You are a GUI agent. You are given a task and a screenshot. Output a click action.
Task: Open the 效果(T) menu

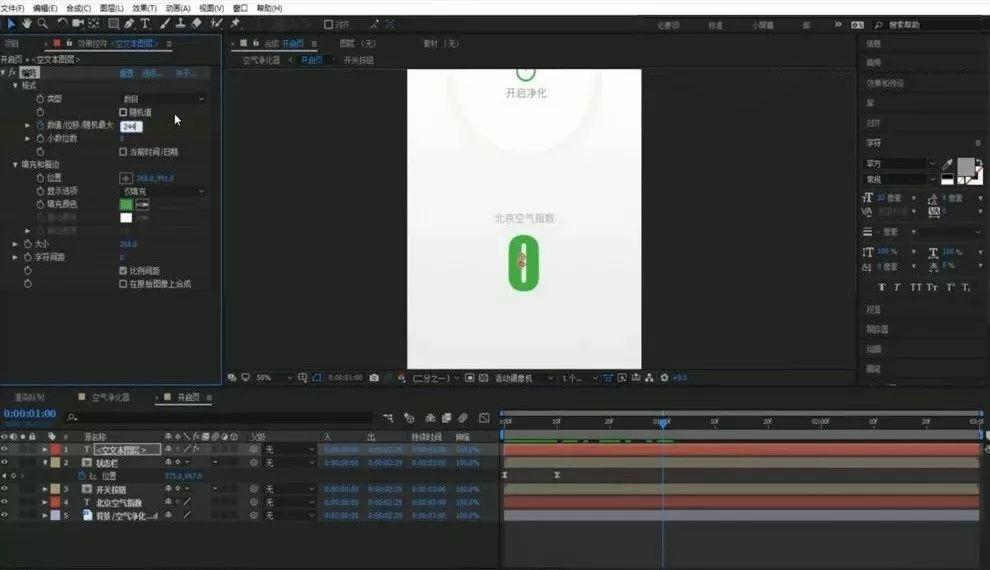pyautogui.click(x=145, y=8)
